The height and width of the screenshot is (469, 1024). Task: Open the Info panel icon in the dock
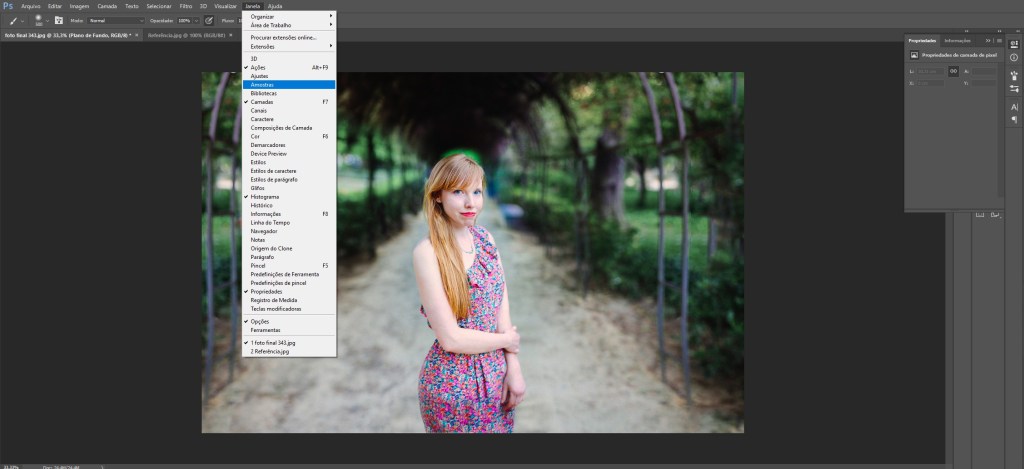pos(1013,57)
